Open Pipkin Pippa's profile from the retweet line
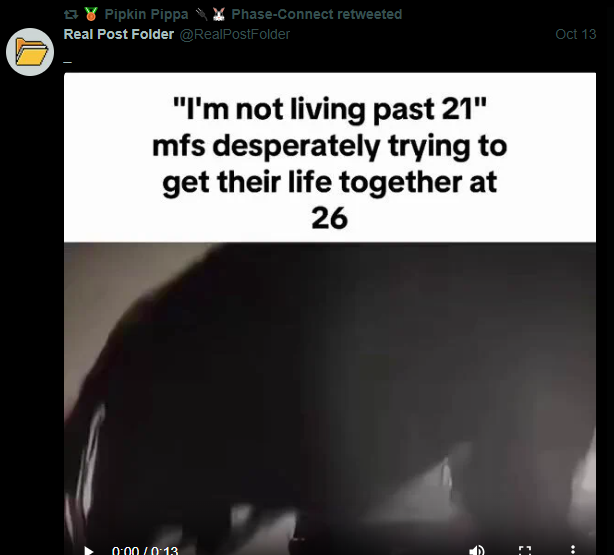The image size is (614, 555). coord(146,14)
